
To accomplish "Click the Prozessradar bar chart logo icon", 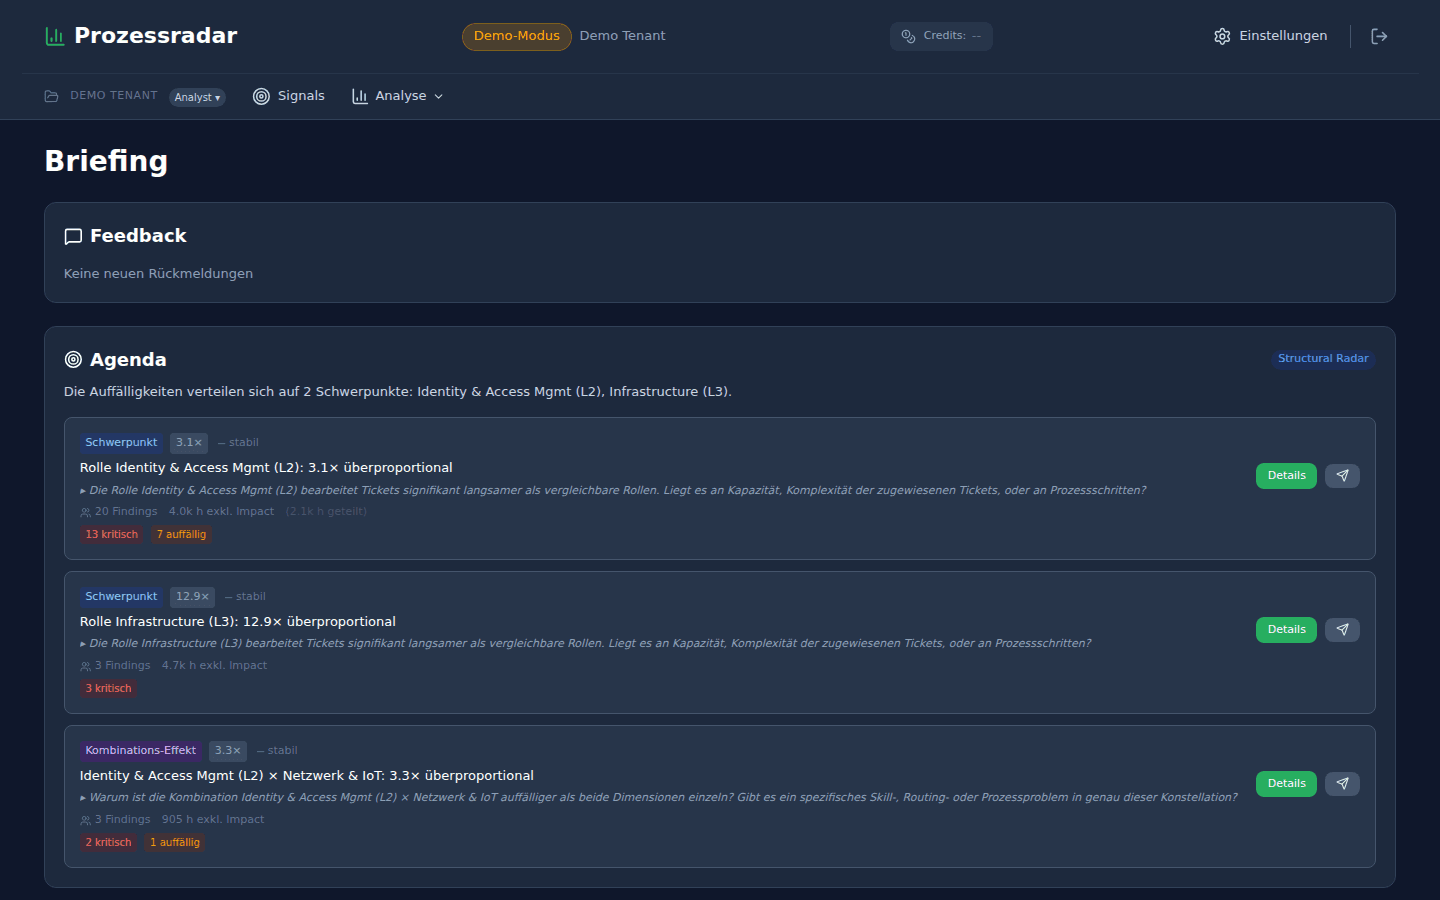I will (x=54, y=36).
